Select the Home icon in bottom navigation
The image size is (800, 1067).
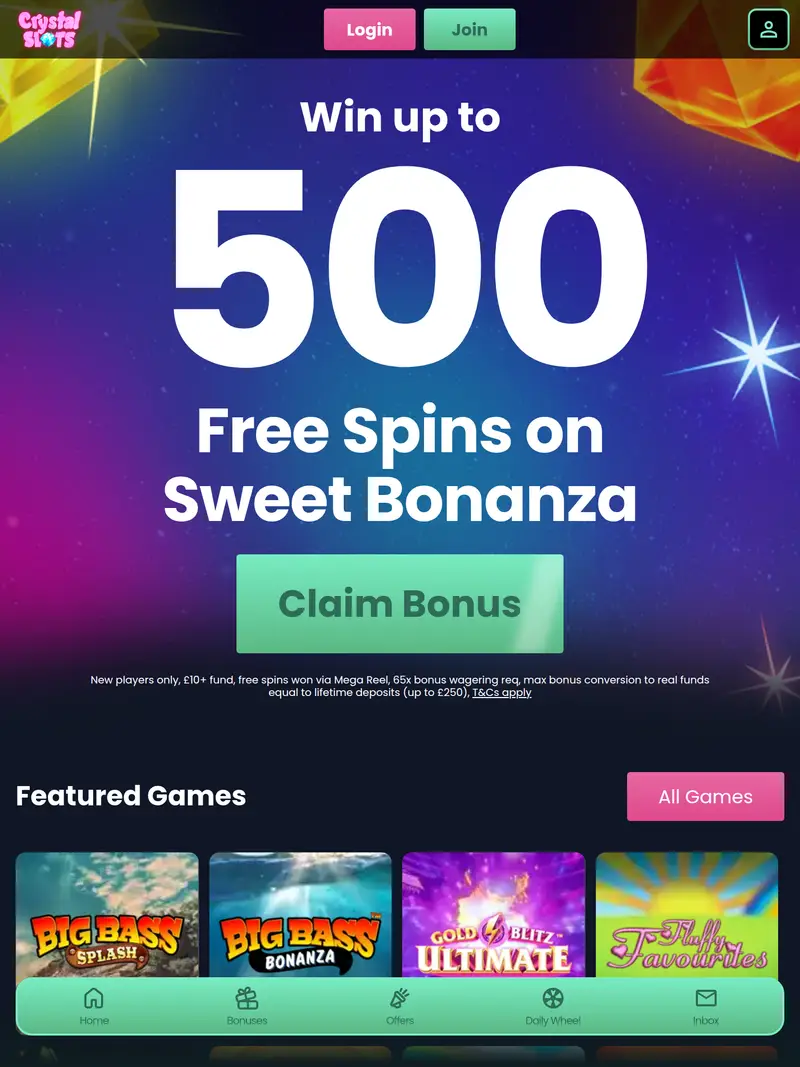93,998
